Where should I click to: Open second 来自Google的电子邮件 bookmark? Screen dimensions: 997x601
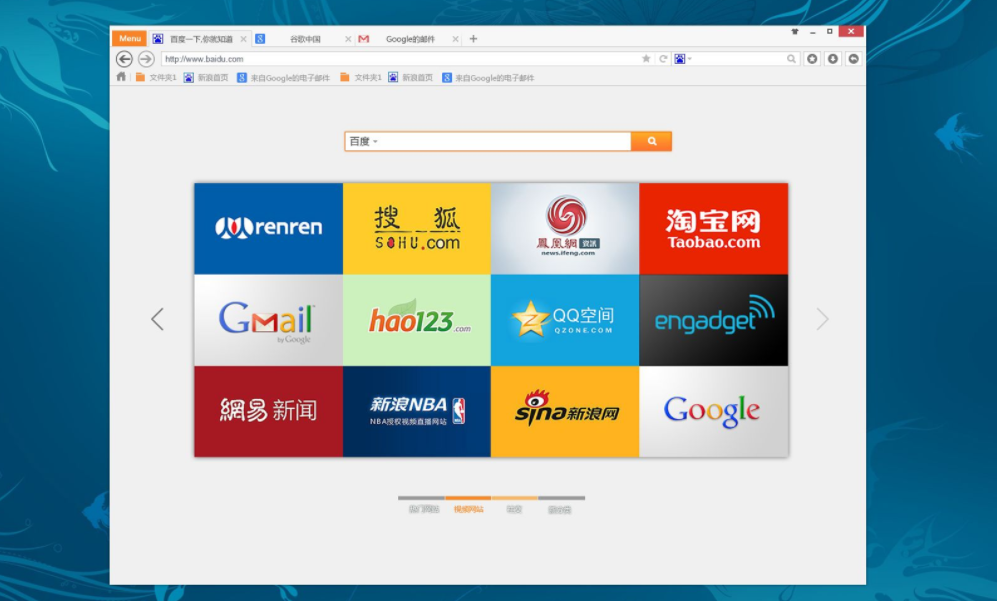coord(488,78)
